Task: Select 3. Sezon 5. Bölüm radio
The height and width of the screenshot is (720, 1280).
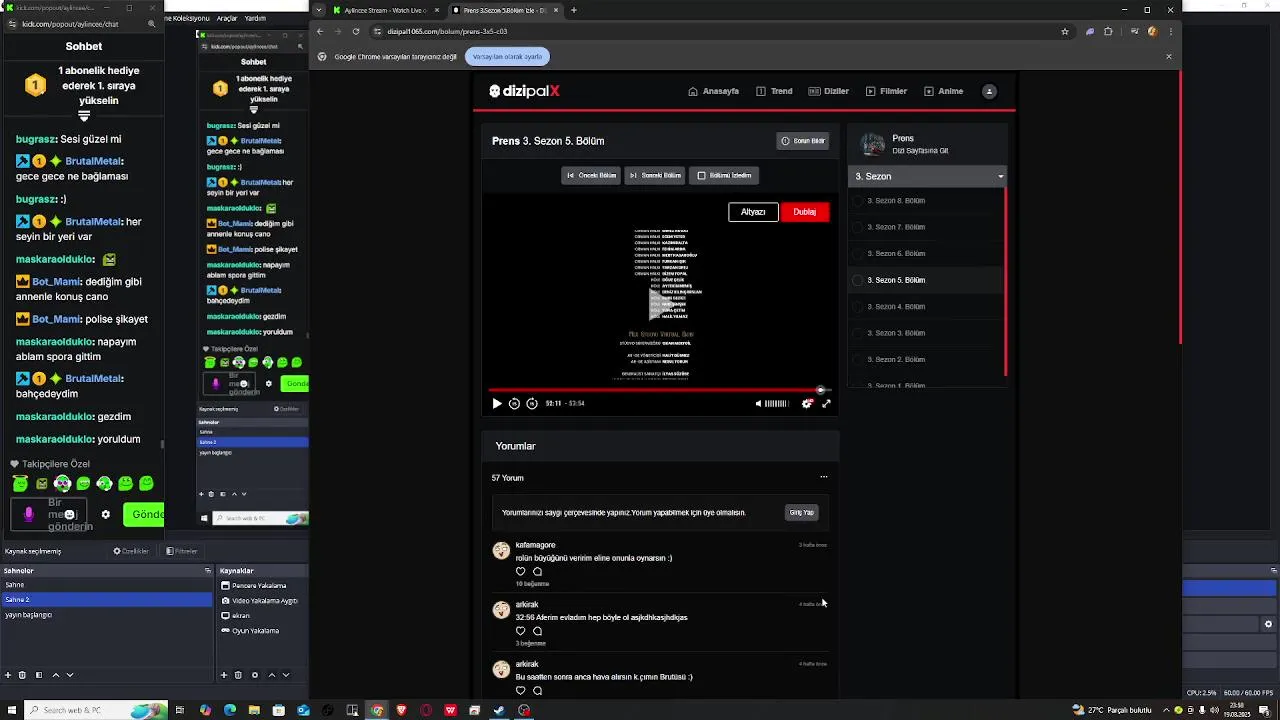Action: click(x=857, y=280)
